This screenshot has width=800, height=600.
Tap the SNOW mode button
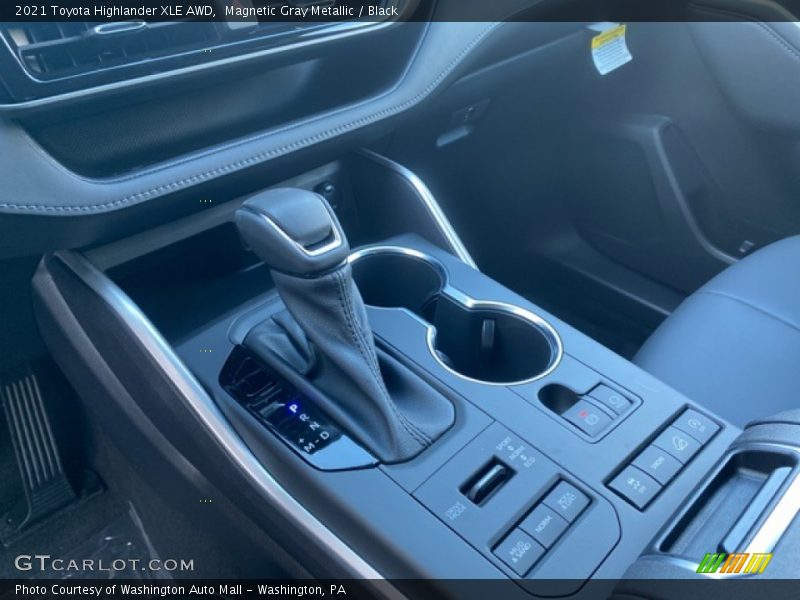point(659,463)
